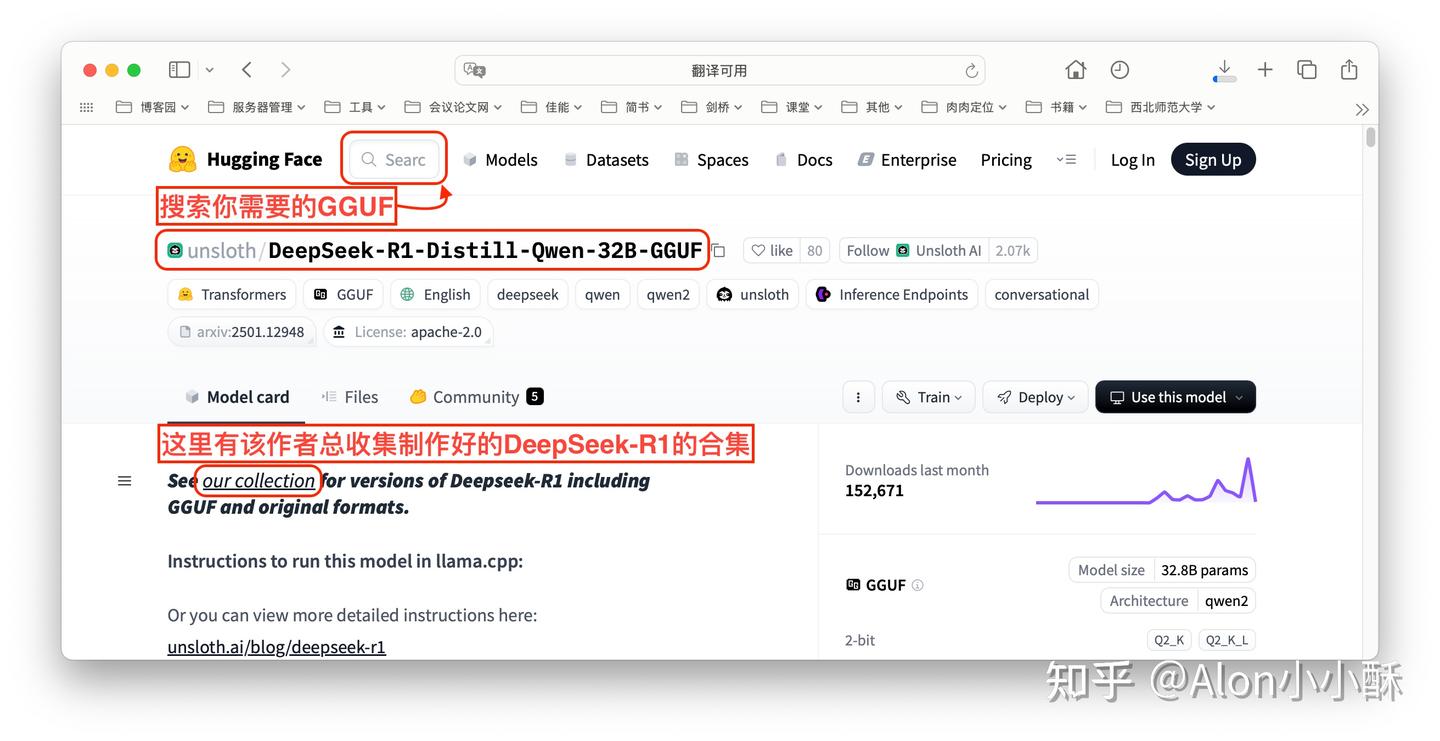The height and width of the screenshot is (741, 1440).
Task: Expand the 剑桥 bookmark folder
Action: [713, 107]
